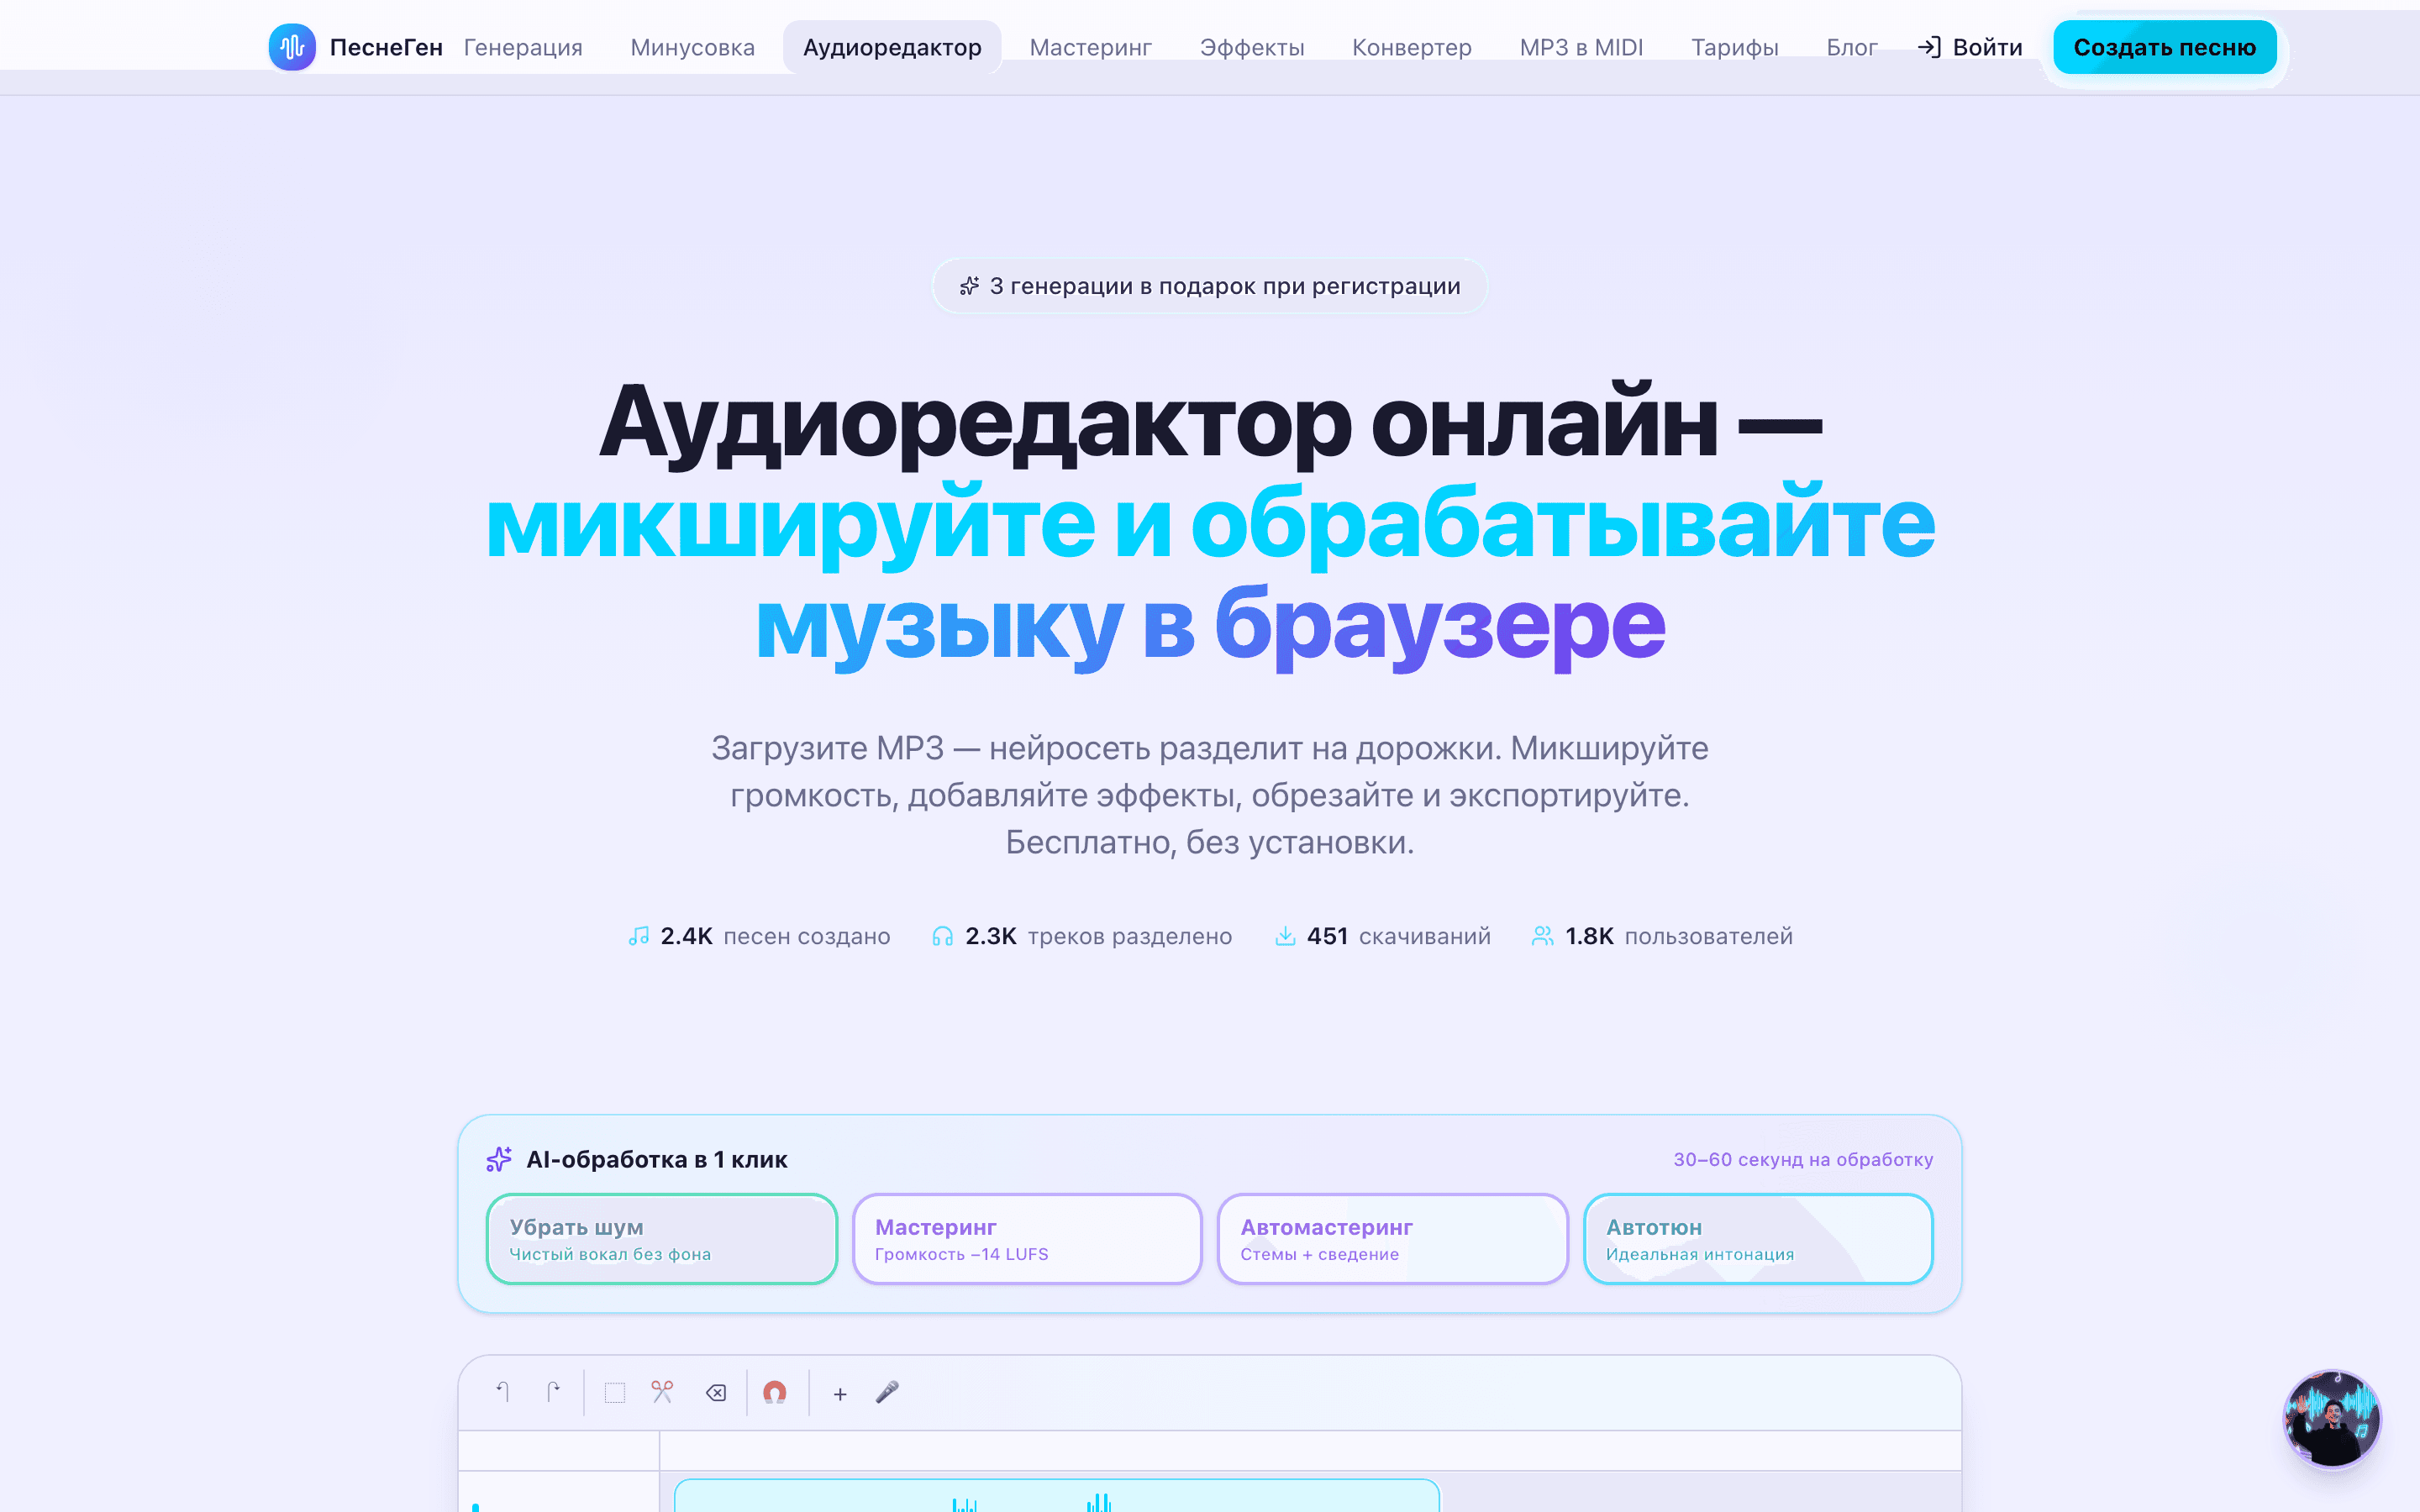Open the MP3 в MIDI page
2420x1512 pixels.
pyautogui.click(x=1581, y=47)
